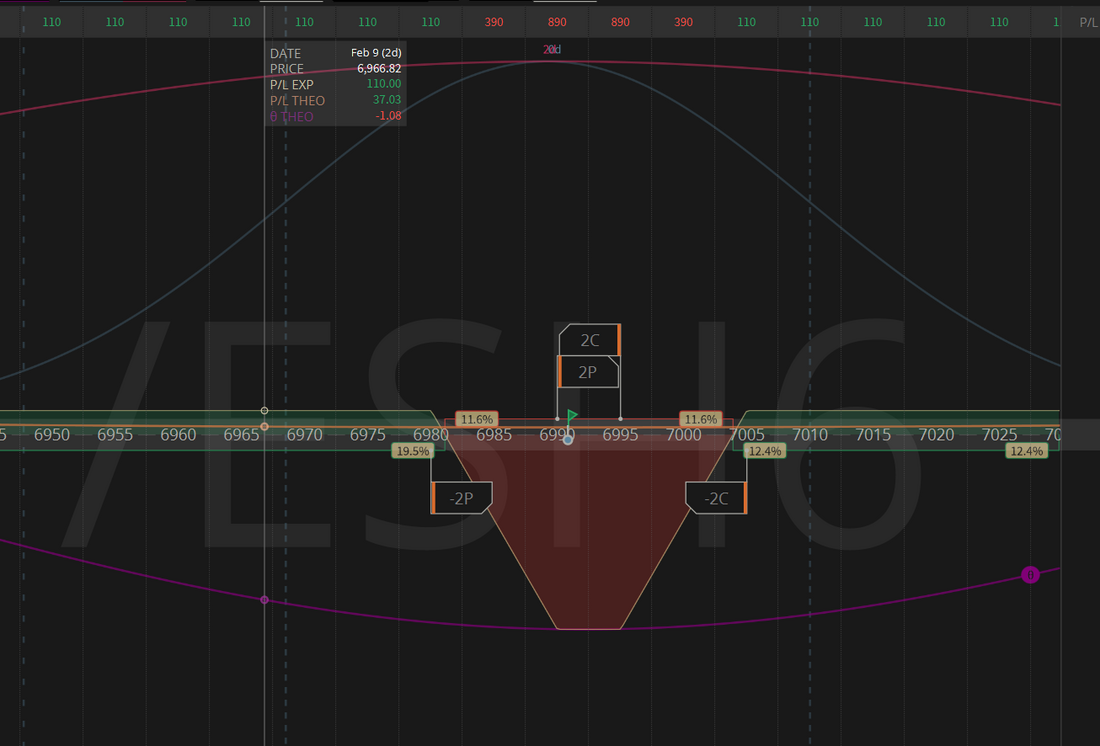This screenshot has height=746, width=1100.
Task: Click the purple crosshair dot on theta curve
Action: 264,600
